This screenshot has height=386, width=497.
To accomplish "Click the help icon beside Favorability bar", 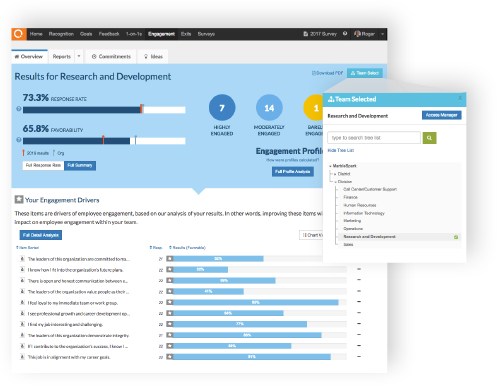I will point(19,140).
